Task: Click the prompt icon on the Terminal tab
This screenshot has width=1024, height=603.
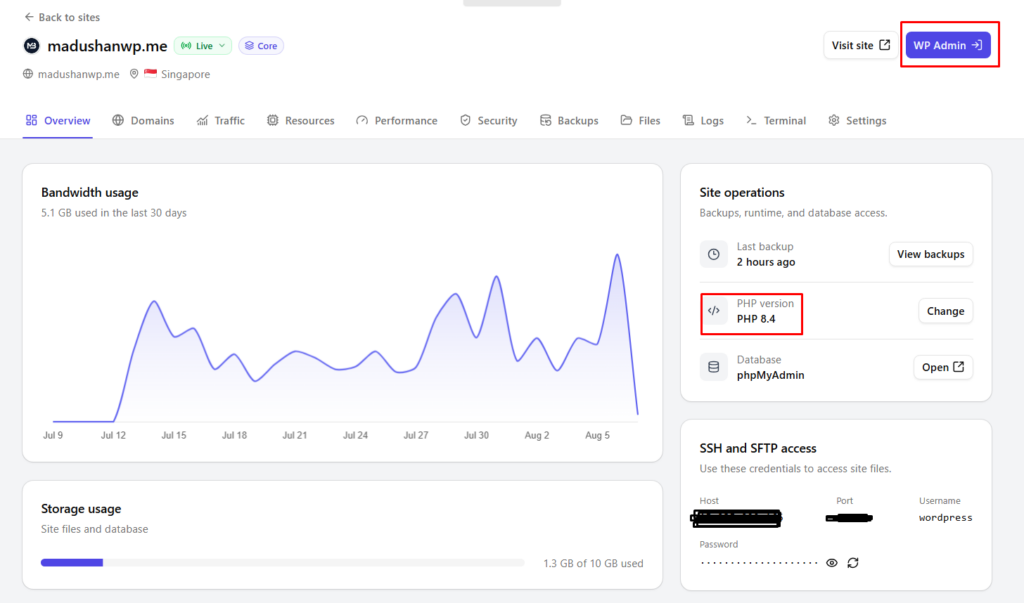Action: [x=751, y=120]
